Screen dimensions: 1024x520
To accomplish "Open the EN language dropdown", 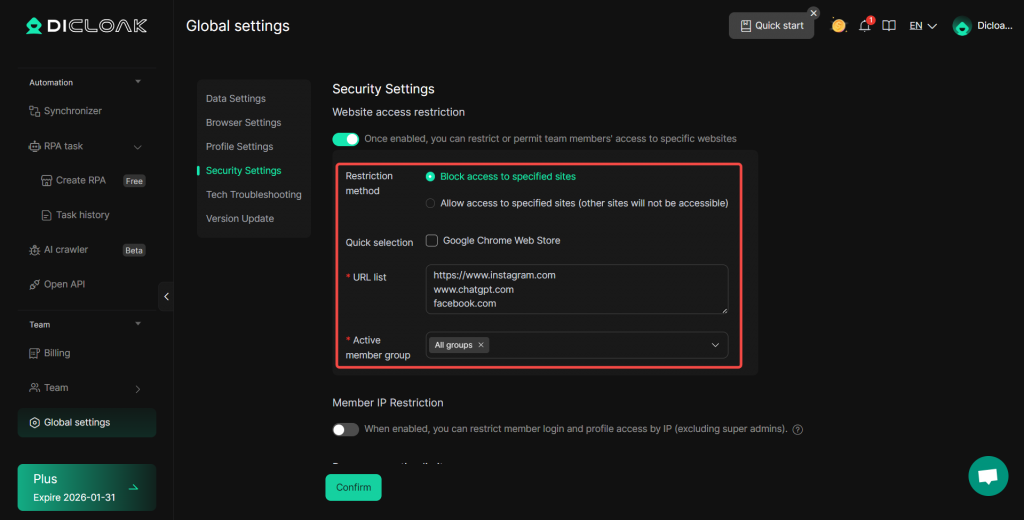I will click(922, 26).
